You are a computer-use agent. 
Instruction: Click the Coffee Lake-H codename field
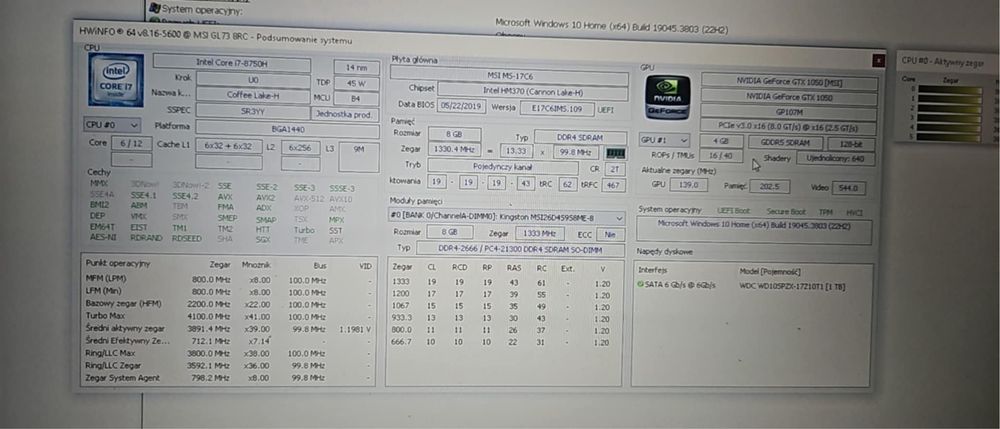253,94
